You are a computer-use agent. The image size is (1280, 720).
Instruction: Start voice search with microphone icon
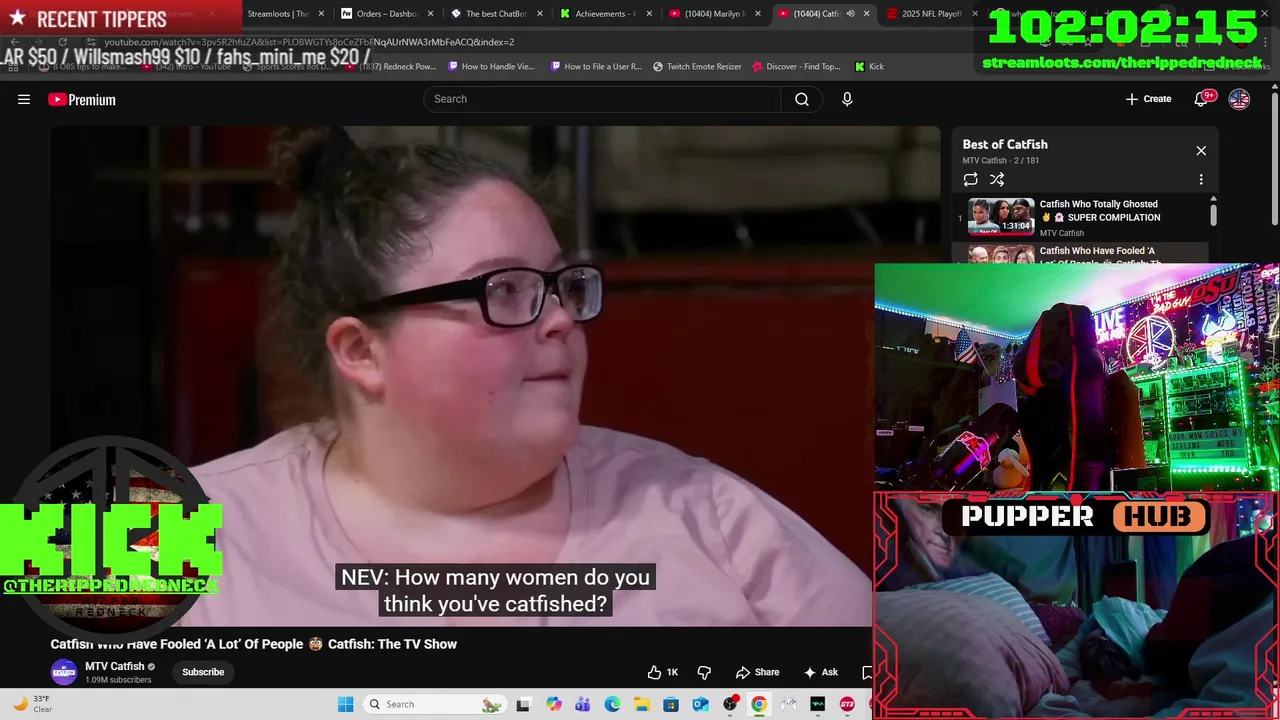[x=847, y=99]
